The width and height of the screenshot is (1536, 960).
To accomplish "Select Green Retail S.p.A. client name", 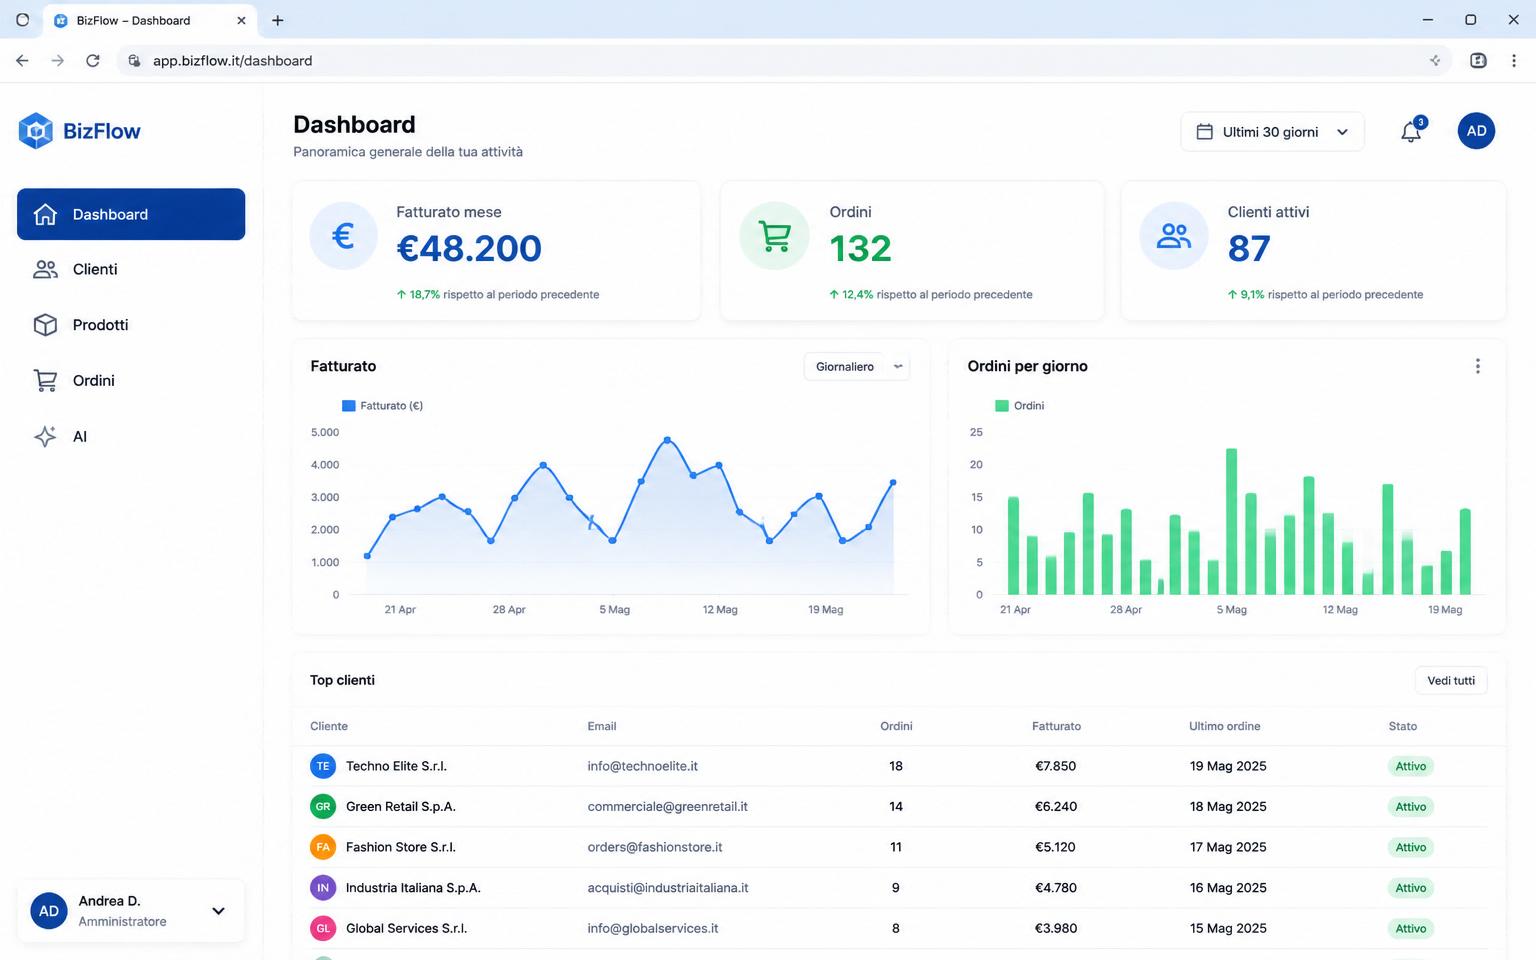I will (x=400, y=807).
